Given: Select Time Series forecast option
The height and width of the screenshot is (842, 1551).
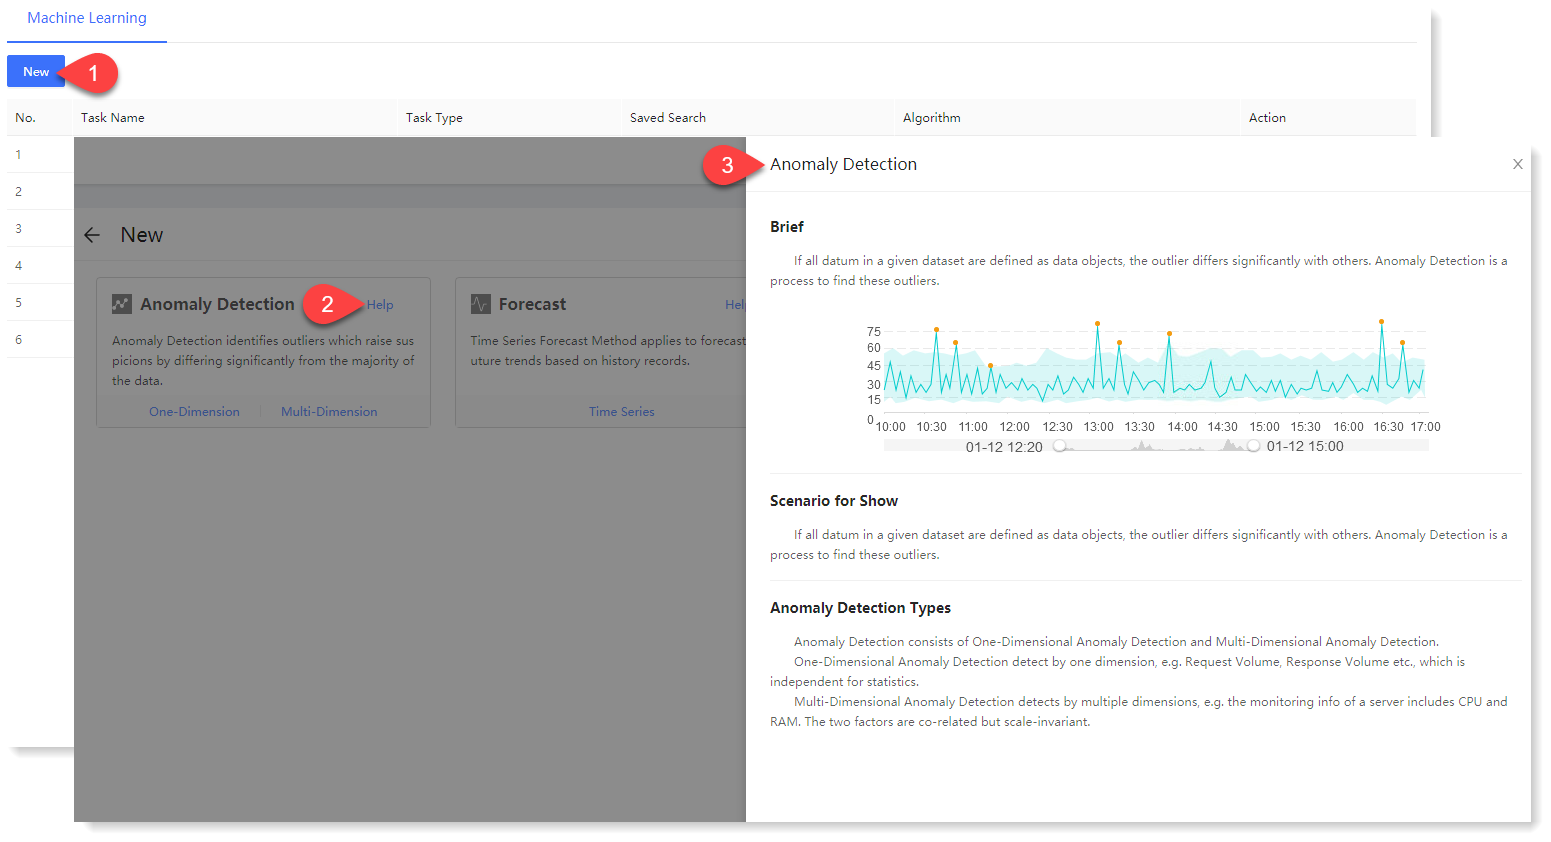Looking at the screenshot, I should 622,412.
